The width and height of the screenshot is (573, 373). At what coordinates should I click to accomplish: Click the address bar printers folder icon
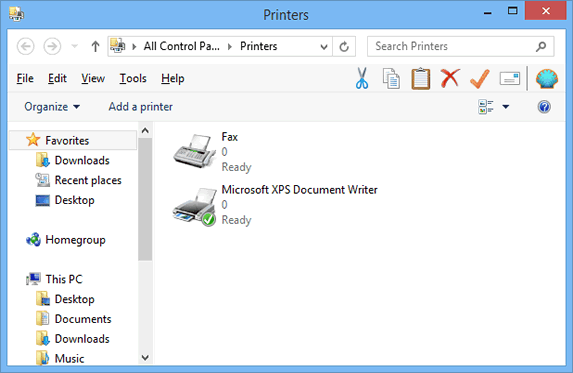point(118,46)
